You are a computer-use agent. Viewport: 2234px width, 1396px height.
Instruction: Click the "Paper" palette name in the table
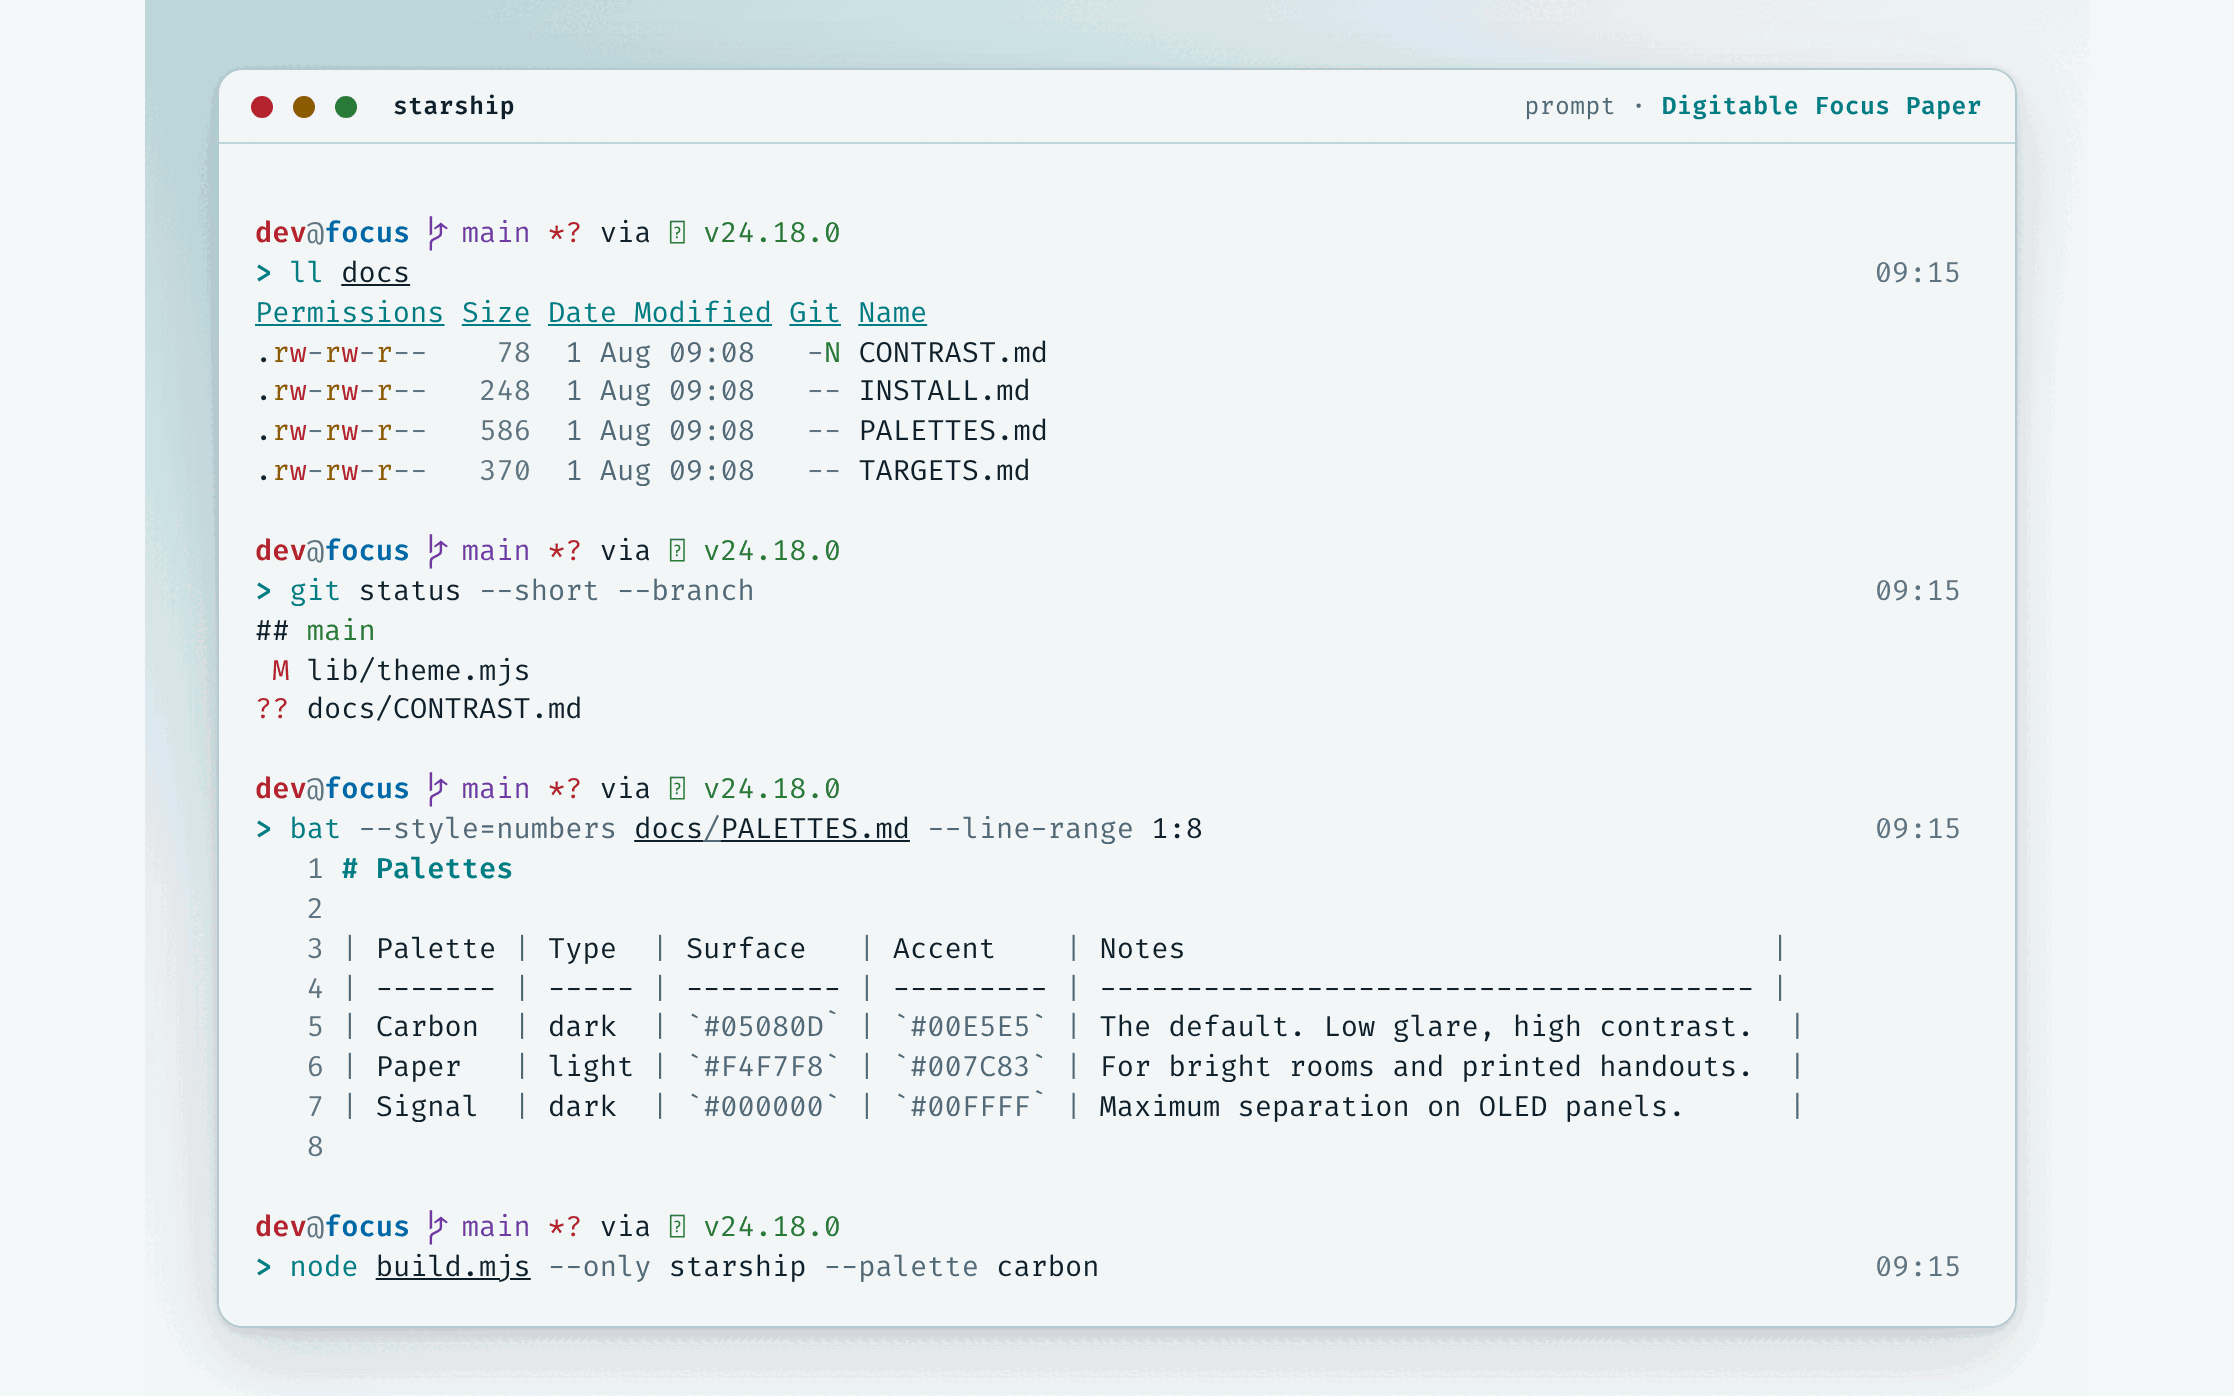tap(418, 1067)
